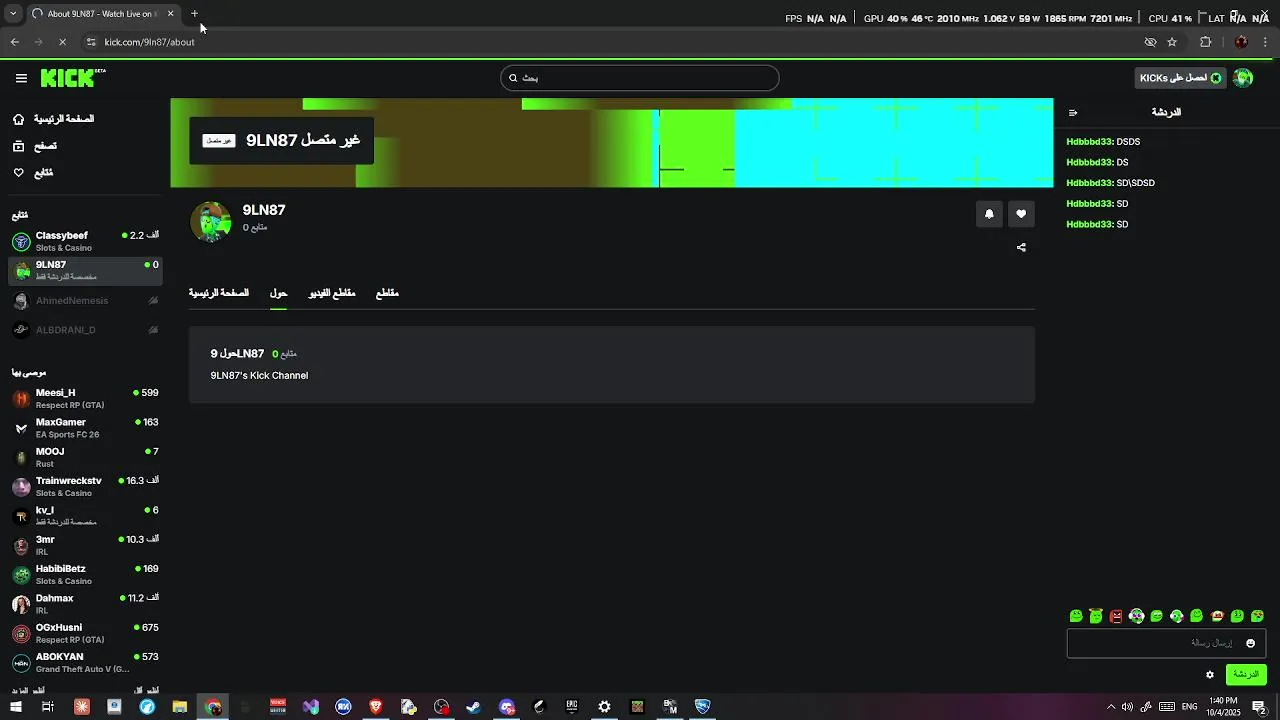
Task: Open 9LN87 channel in following list
Action: (x=85, y=270)
